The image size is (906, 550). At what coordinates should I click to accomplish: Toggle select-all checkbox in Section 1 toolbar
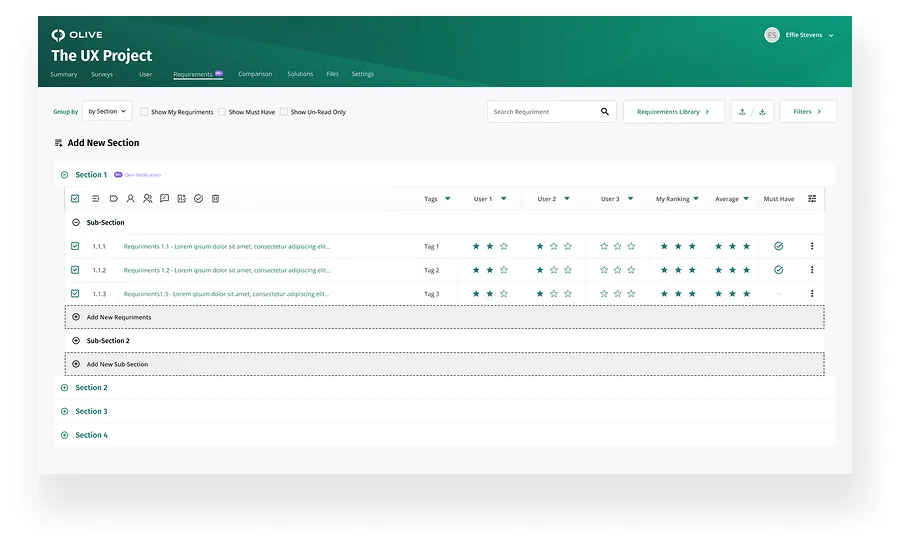75,199
